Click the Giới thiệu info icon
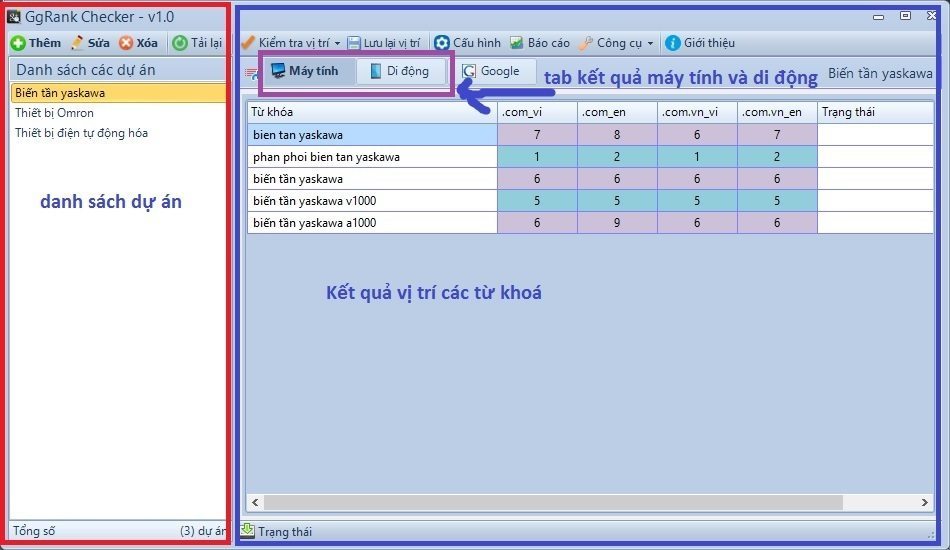This screenshot has width=950, height=550. click(x=672, y=43)
